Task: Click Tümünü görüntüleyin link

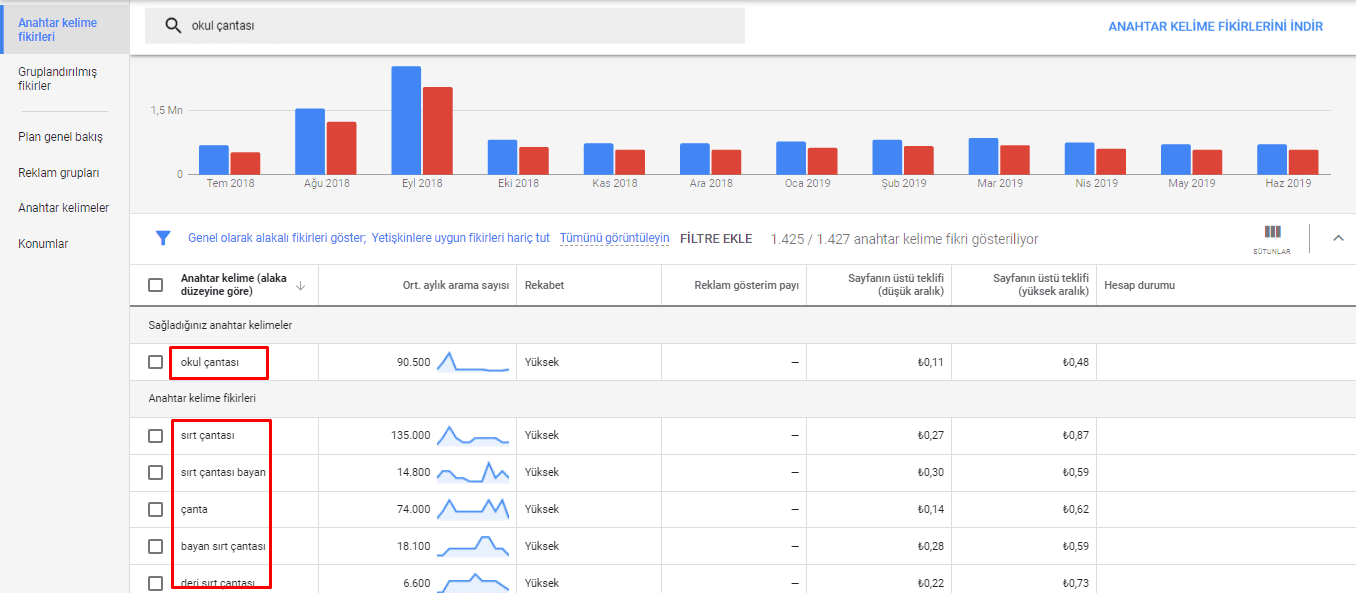Action: click(x=614, y=239)
